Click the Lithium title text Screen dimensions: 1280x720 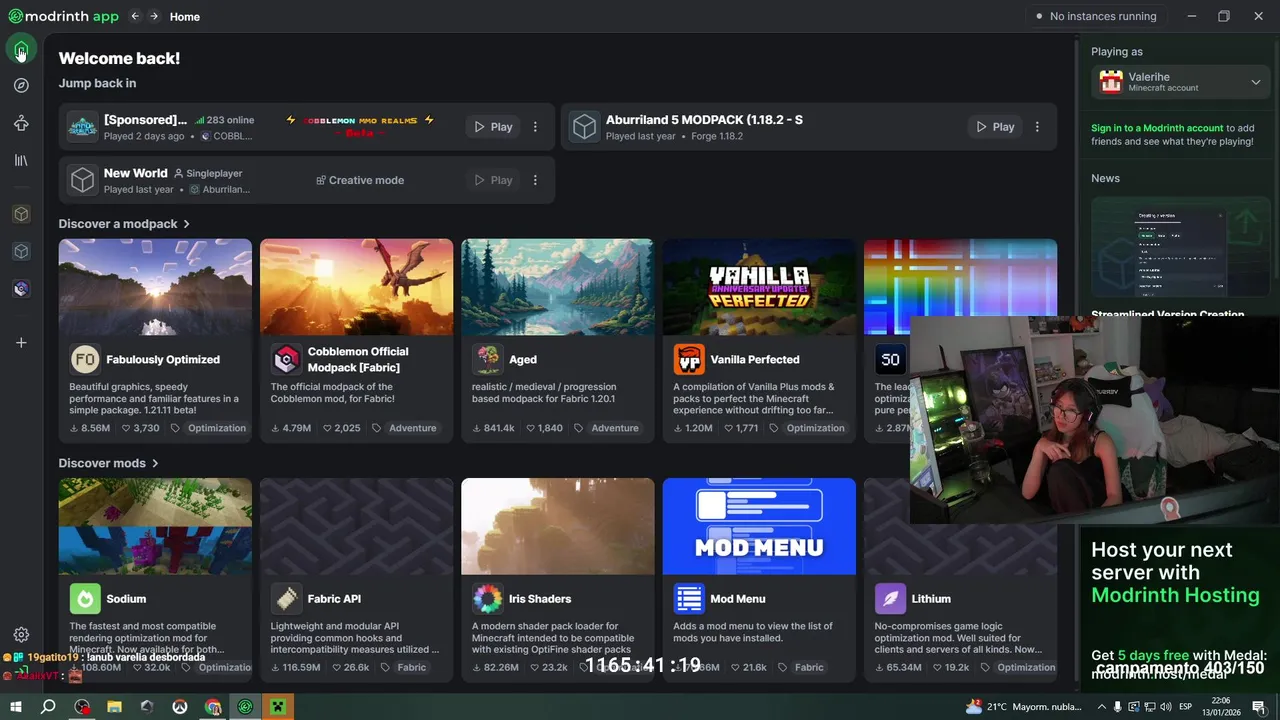coord(931,599)
